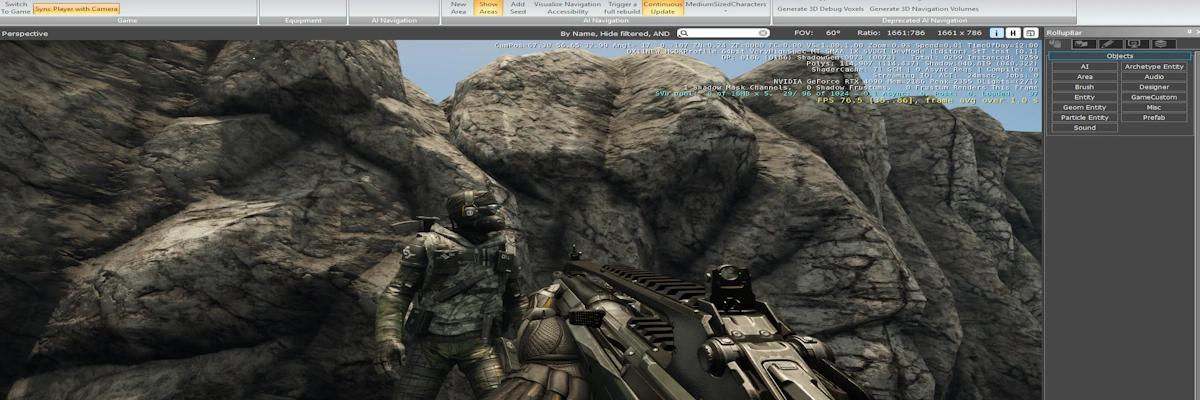Toggle viewport info display icon

coord(996,33)
